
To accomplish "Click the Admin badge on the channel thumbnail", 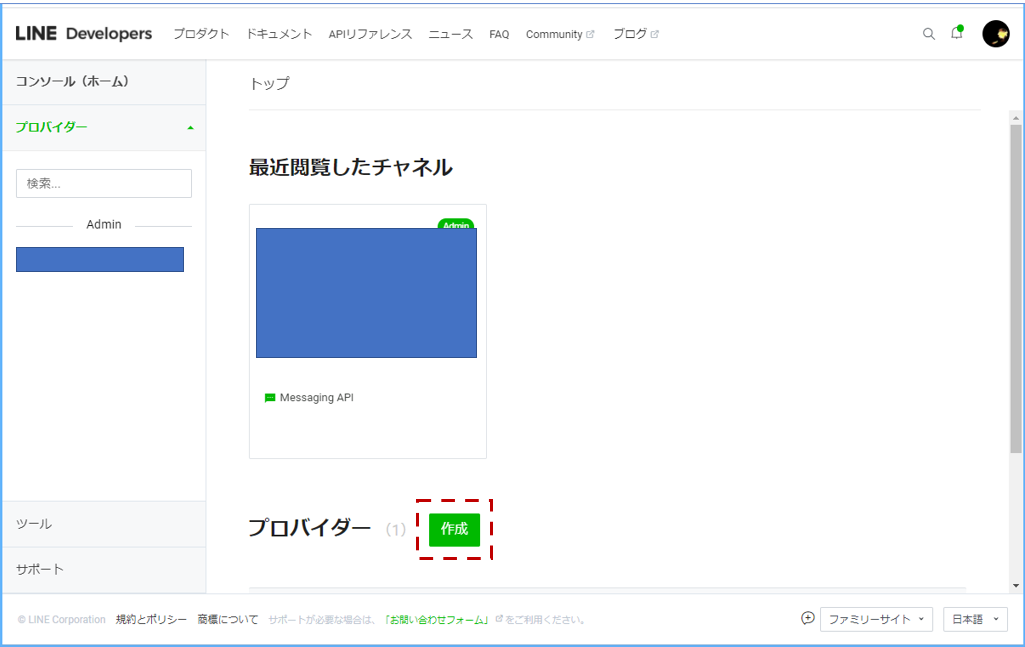I will [x=456, y=225].
